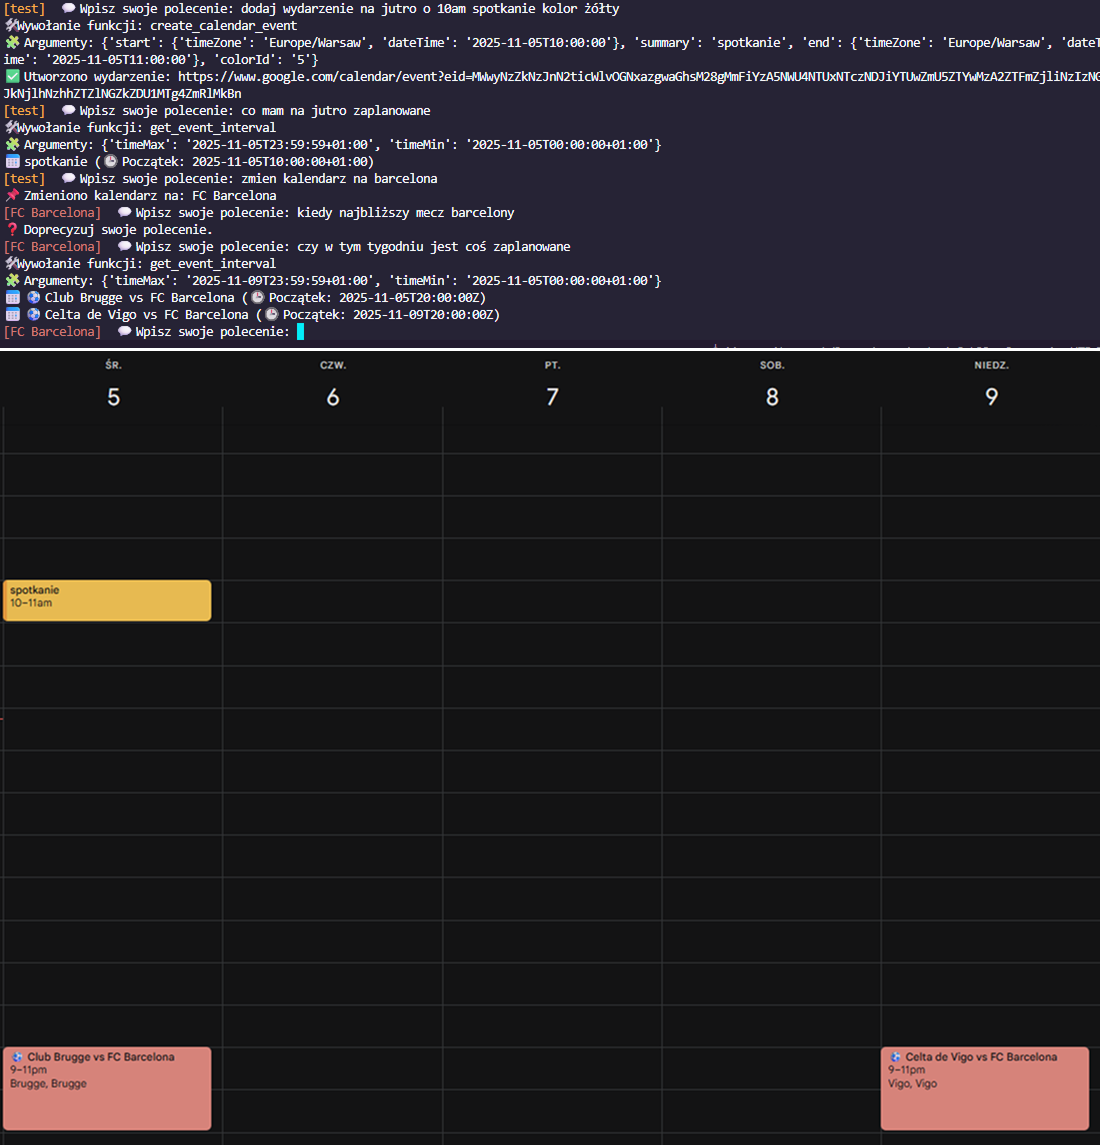Open Club Brugge vs FC Barcelona calendar event
This screenshot has width=1108, height=1148.
[x=107, y=1088]
